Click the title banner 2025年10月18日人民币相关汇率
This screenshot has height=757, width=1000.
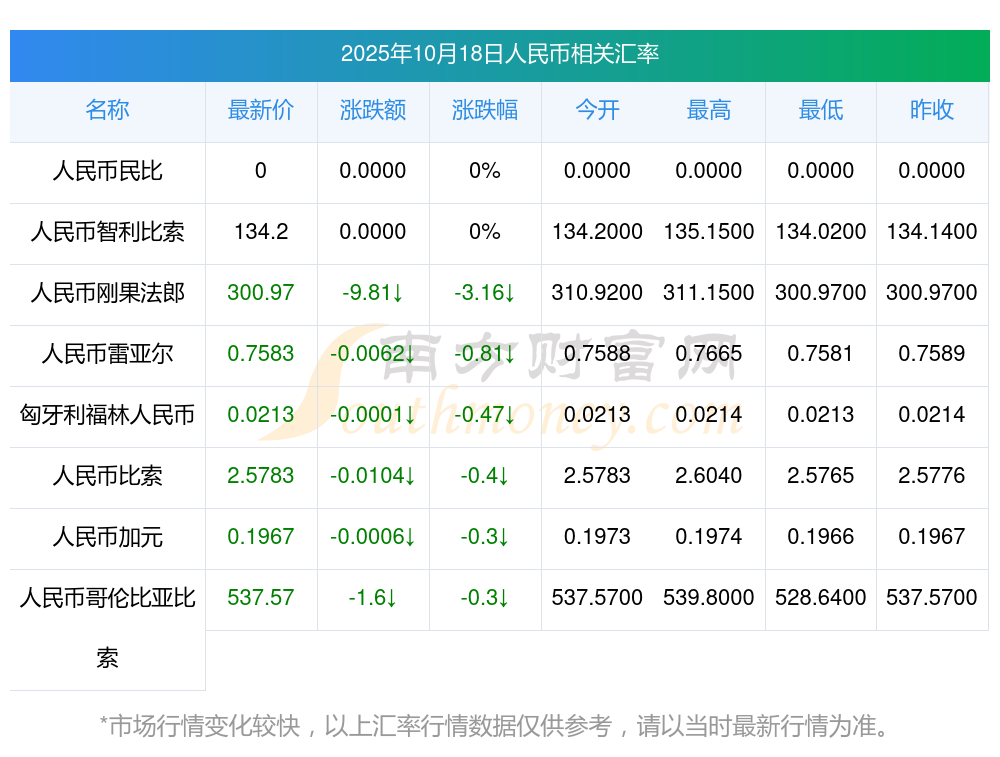point(500,54)
